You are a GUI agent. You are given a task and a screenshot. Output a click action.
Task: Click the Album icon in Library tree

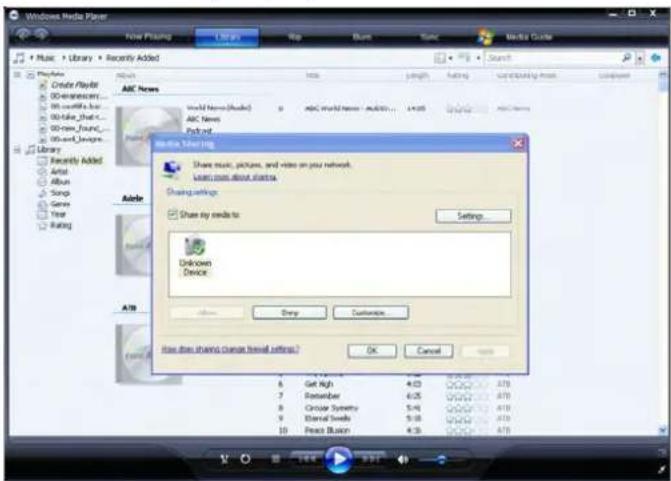pyautogui.click(x=42, y=182)
